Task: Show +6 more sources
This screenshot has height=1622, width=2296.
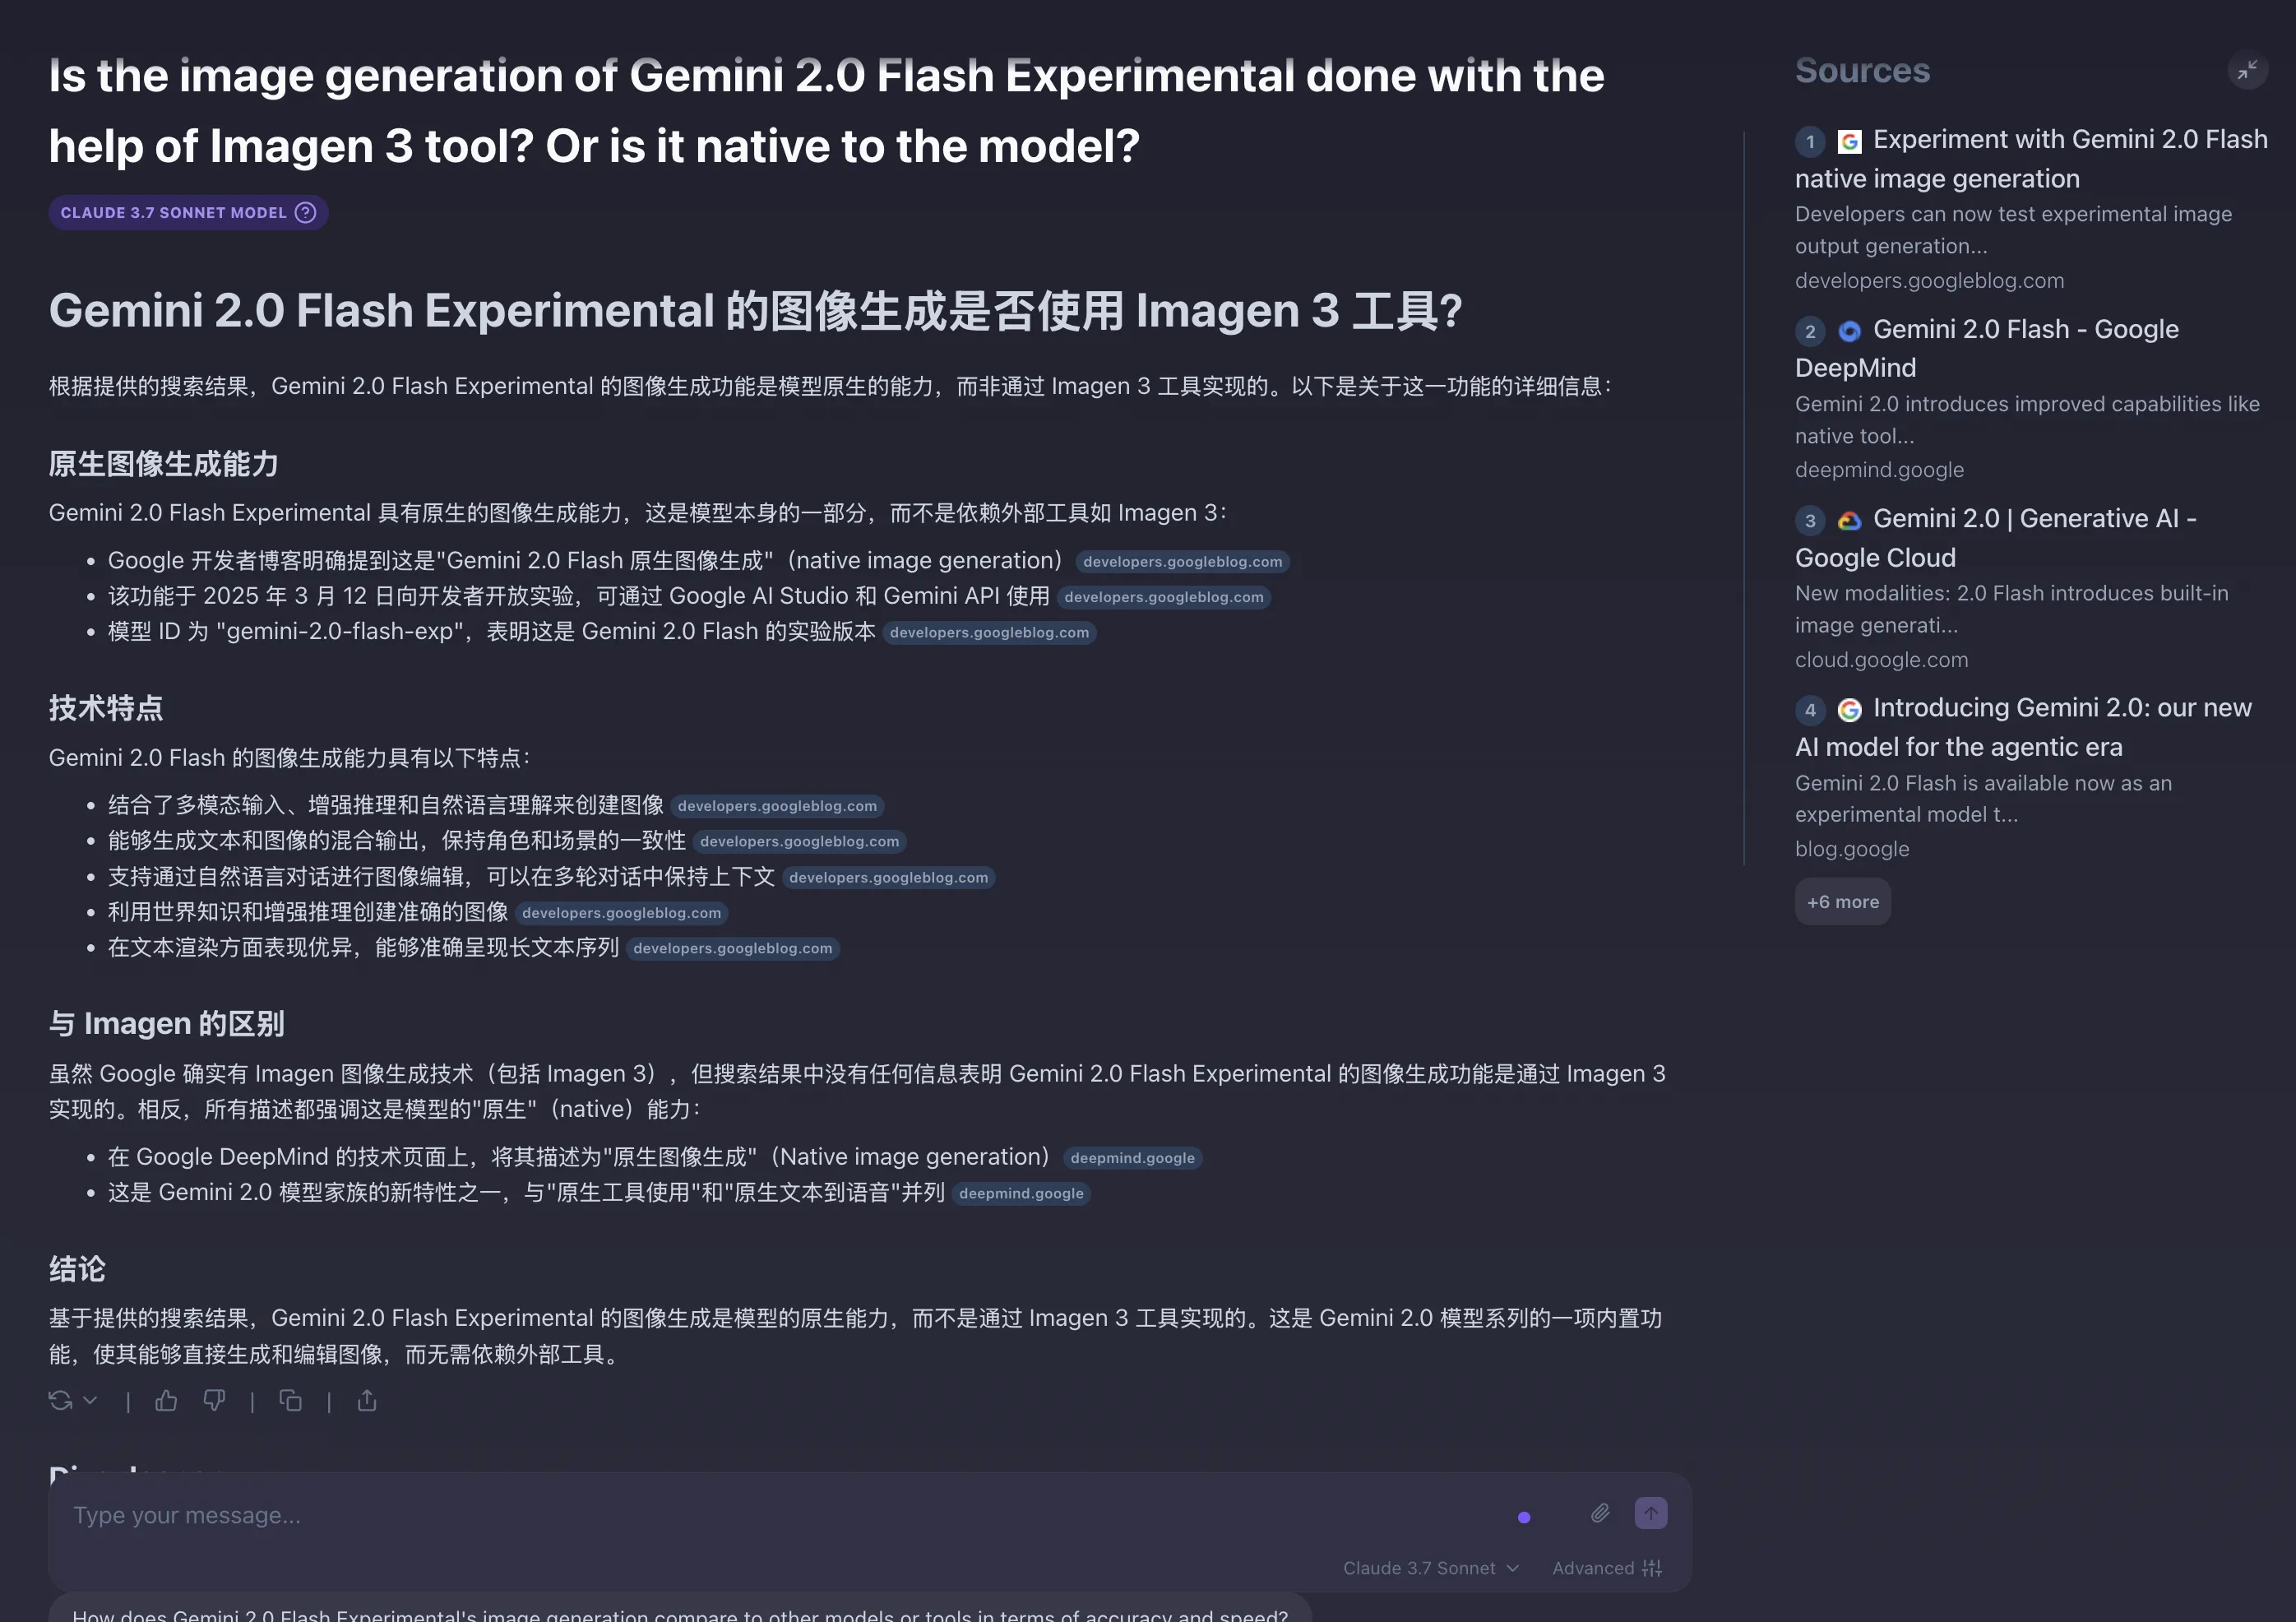Action: pyautogui.click(x=1842, y=901)
